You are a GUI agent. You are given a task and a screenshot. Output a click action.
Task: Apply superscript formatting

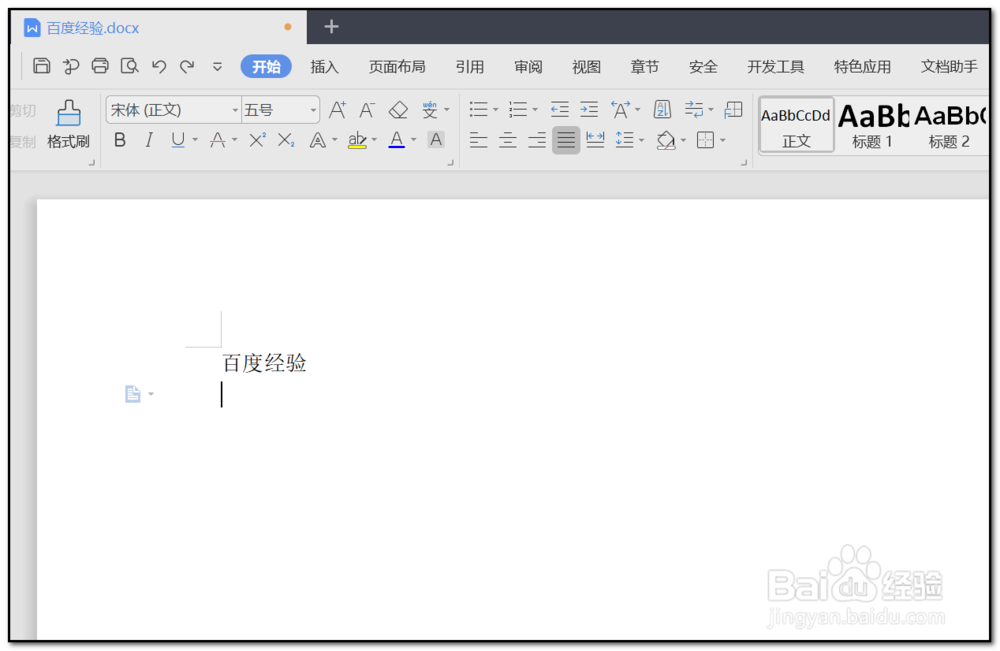click(256, 140)
